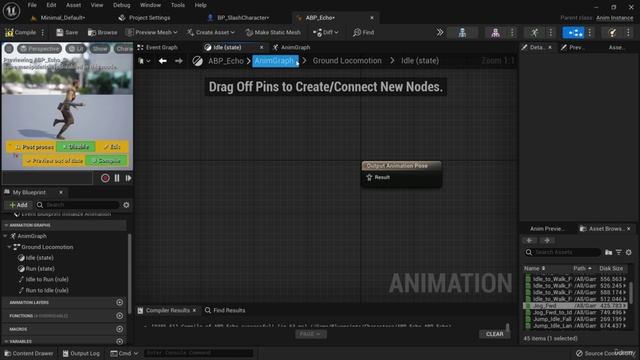
Task: Open the Asset menu
Action: tap(73, 5)
